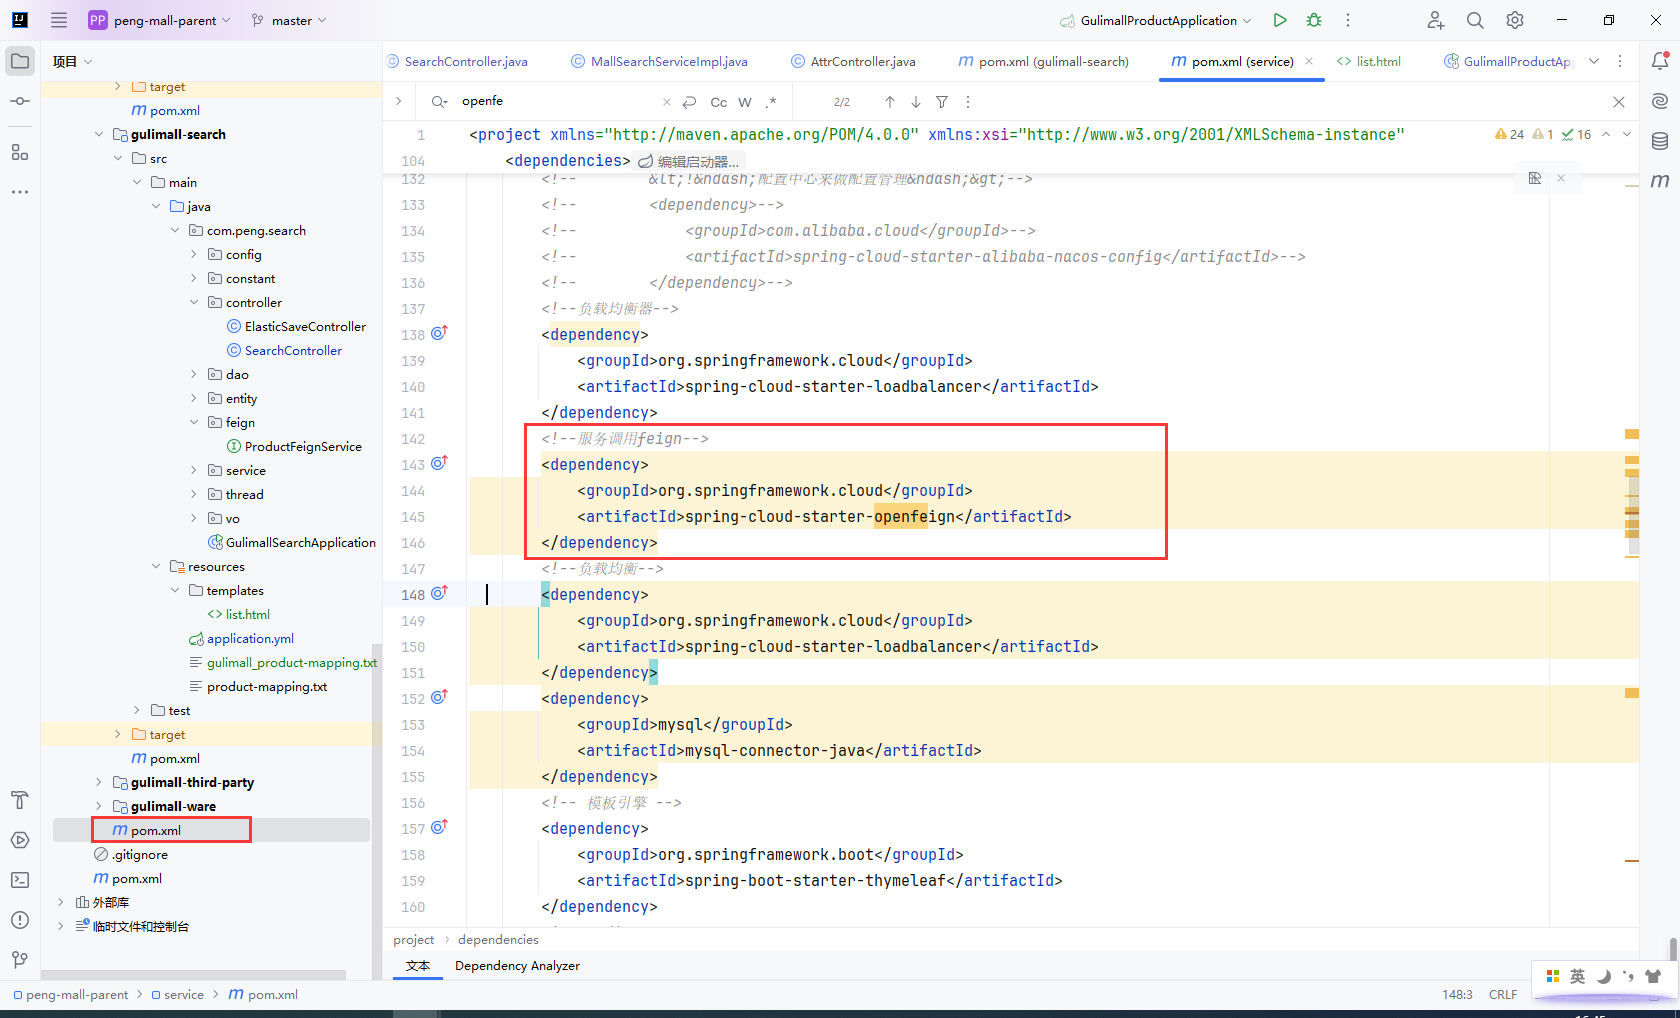The image size is (1680, 1018).
Task: Open the Commit tool window
Action: (x=20, y=101)
